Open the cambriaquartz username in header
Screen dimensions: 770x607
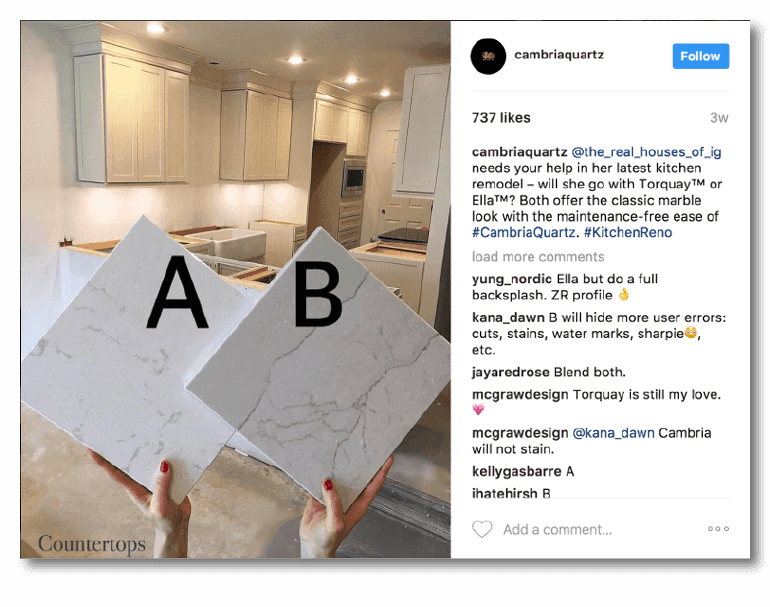pyautogui.click(x=559, y=55)
